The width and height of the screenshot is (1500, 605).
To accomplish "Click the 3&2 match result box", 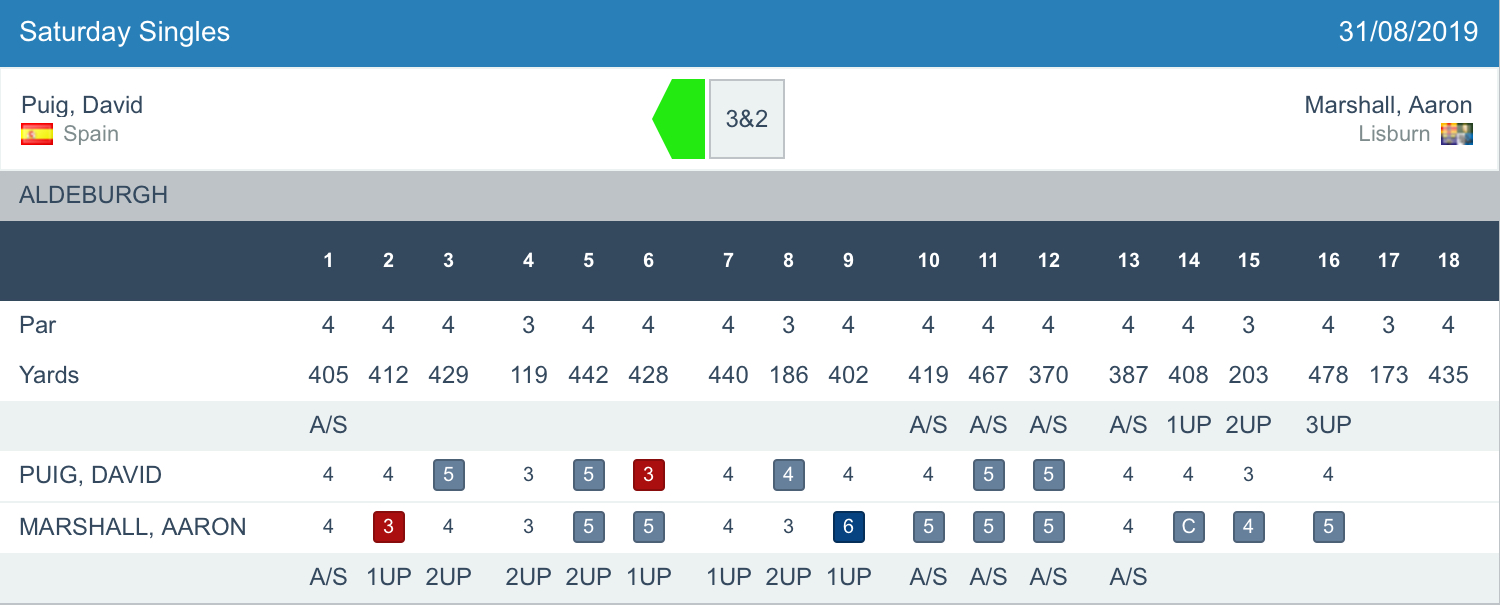I will [x=746, y=119].
